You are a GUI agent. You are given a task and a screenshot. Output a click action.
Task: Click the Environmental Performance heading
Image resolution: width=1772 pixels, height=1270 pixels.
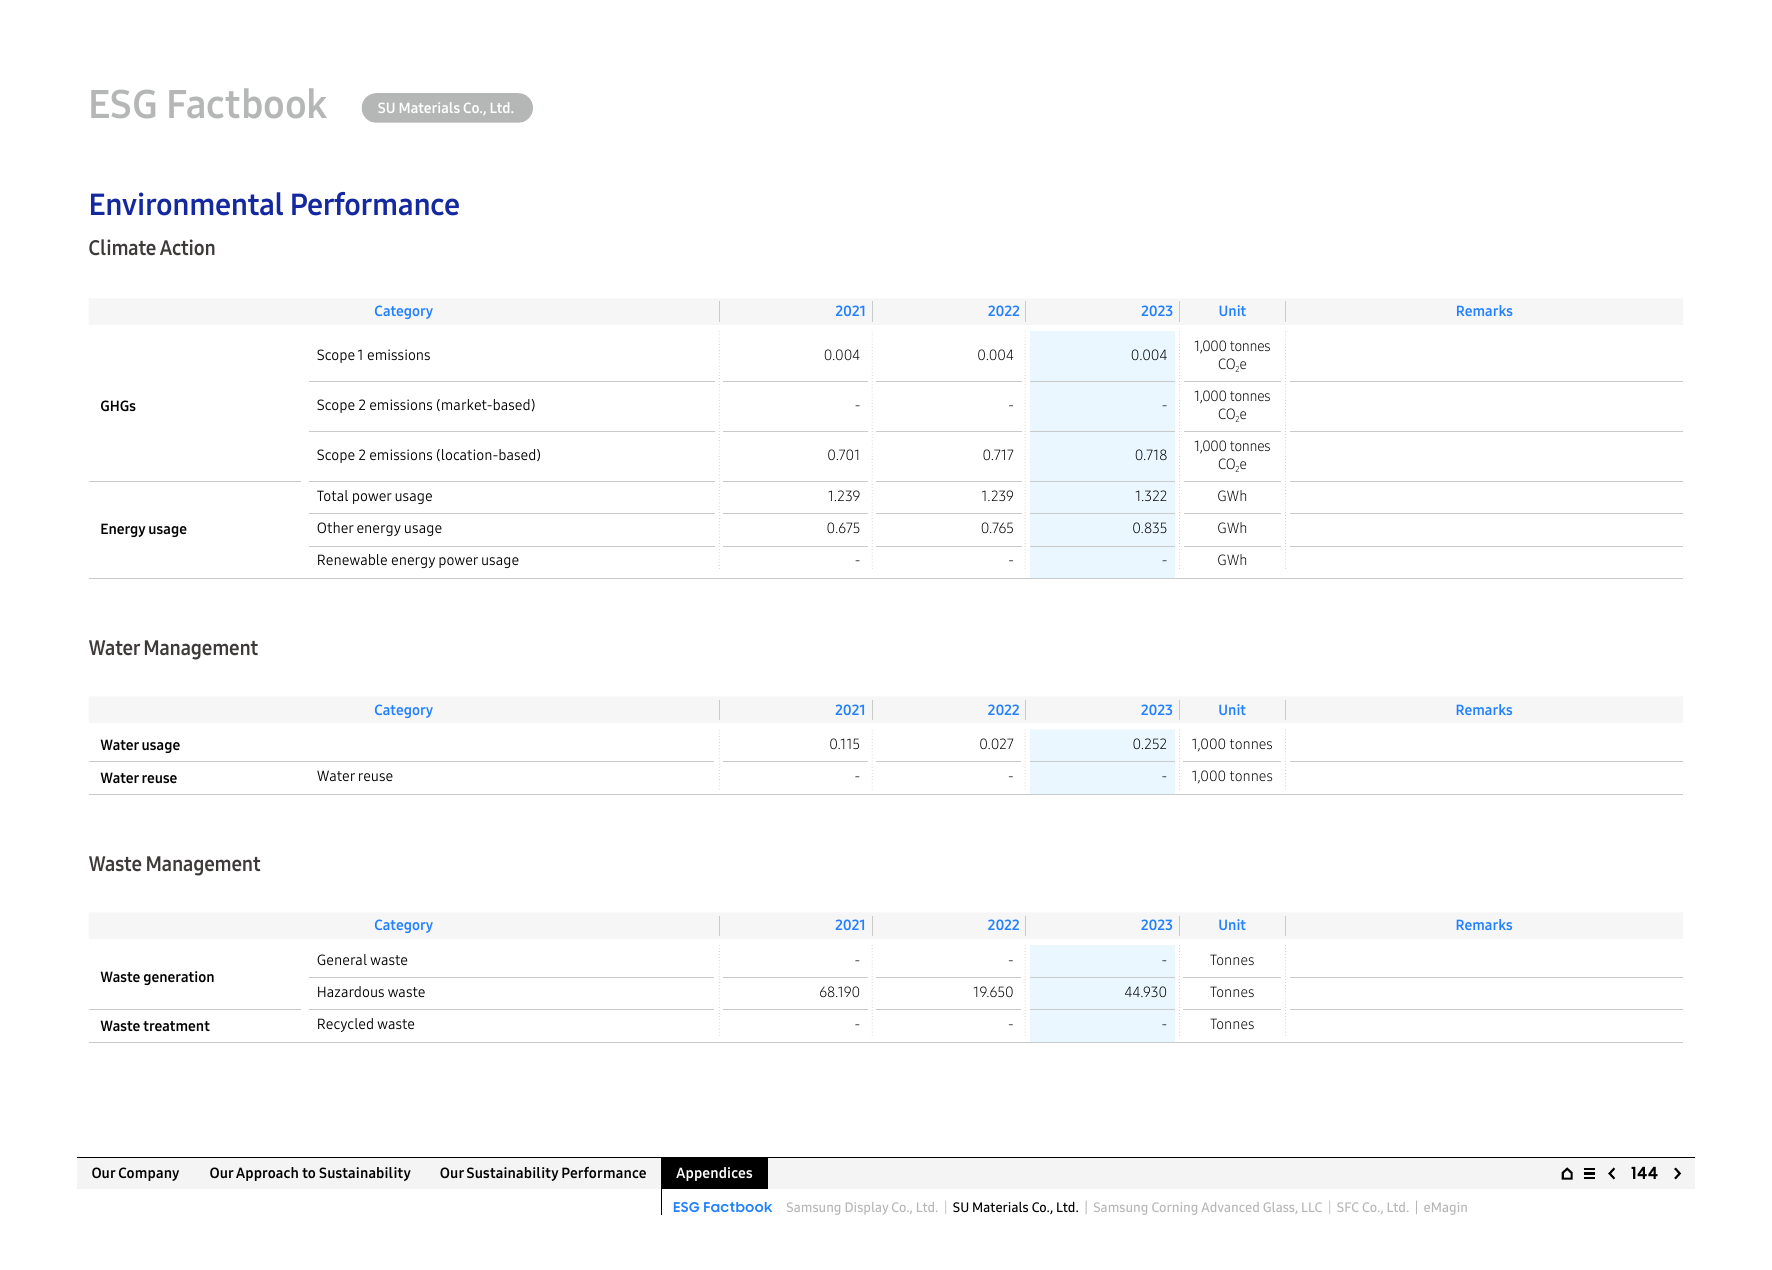coord(274,205)
